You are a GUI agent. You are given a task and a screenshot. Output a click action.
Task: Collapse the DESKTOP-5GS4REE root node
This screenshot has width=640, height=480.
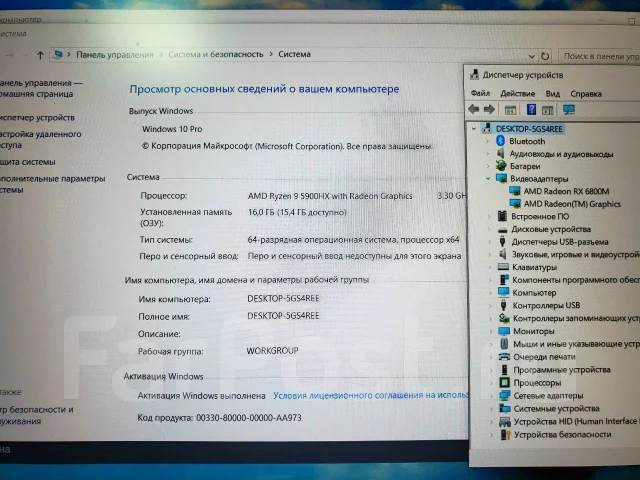[473, 129]
